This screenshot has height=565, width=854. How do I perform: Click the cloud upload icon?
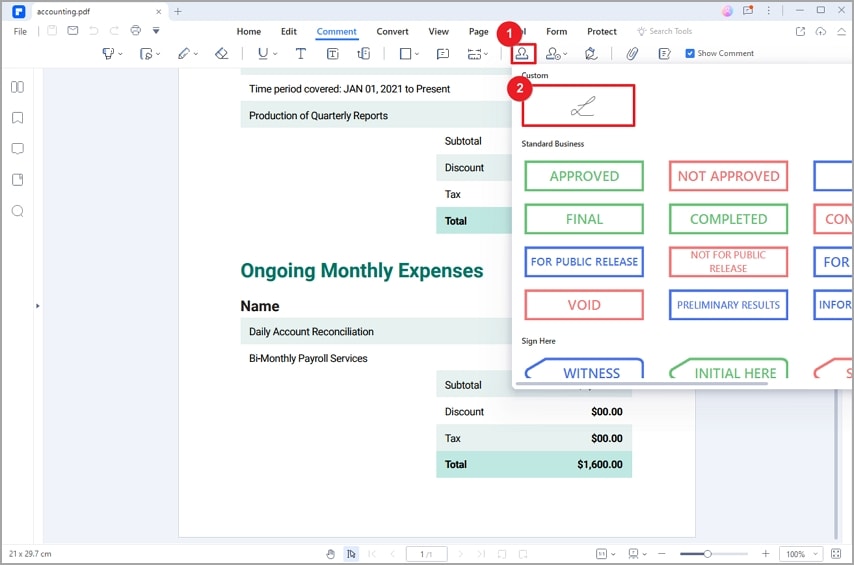coord(820,31)
